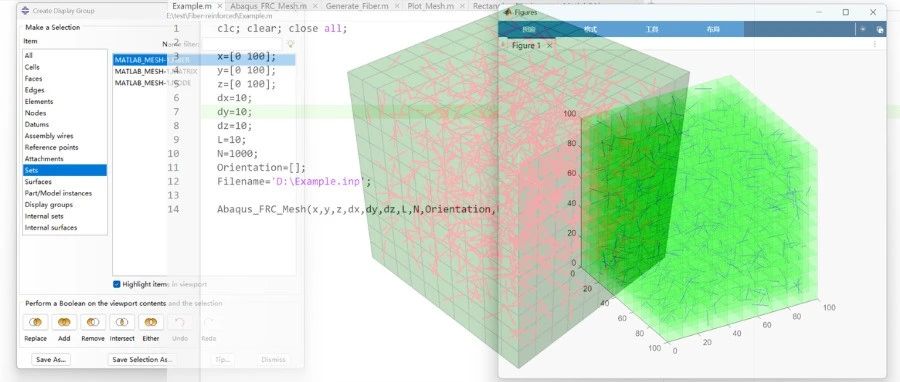This screenshot has height=382, width=900.
Task: Click the Remove boolean icon
Action: point(93,322)
